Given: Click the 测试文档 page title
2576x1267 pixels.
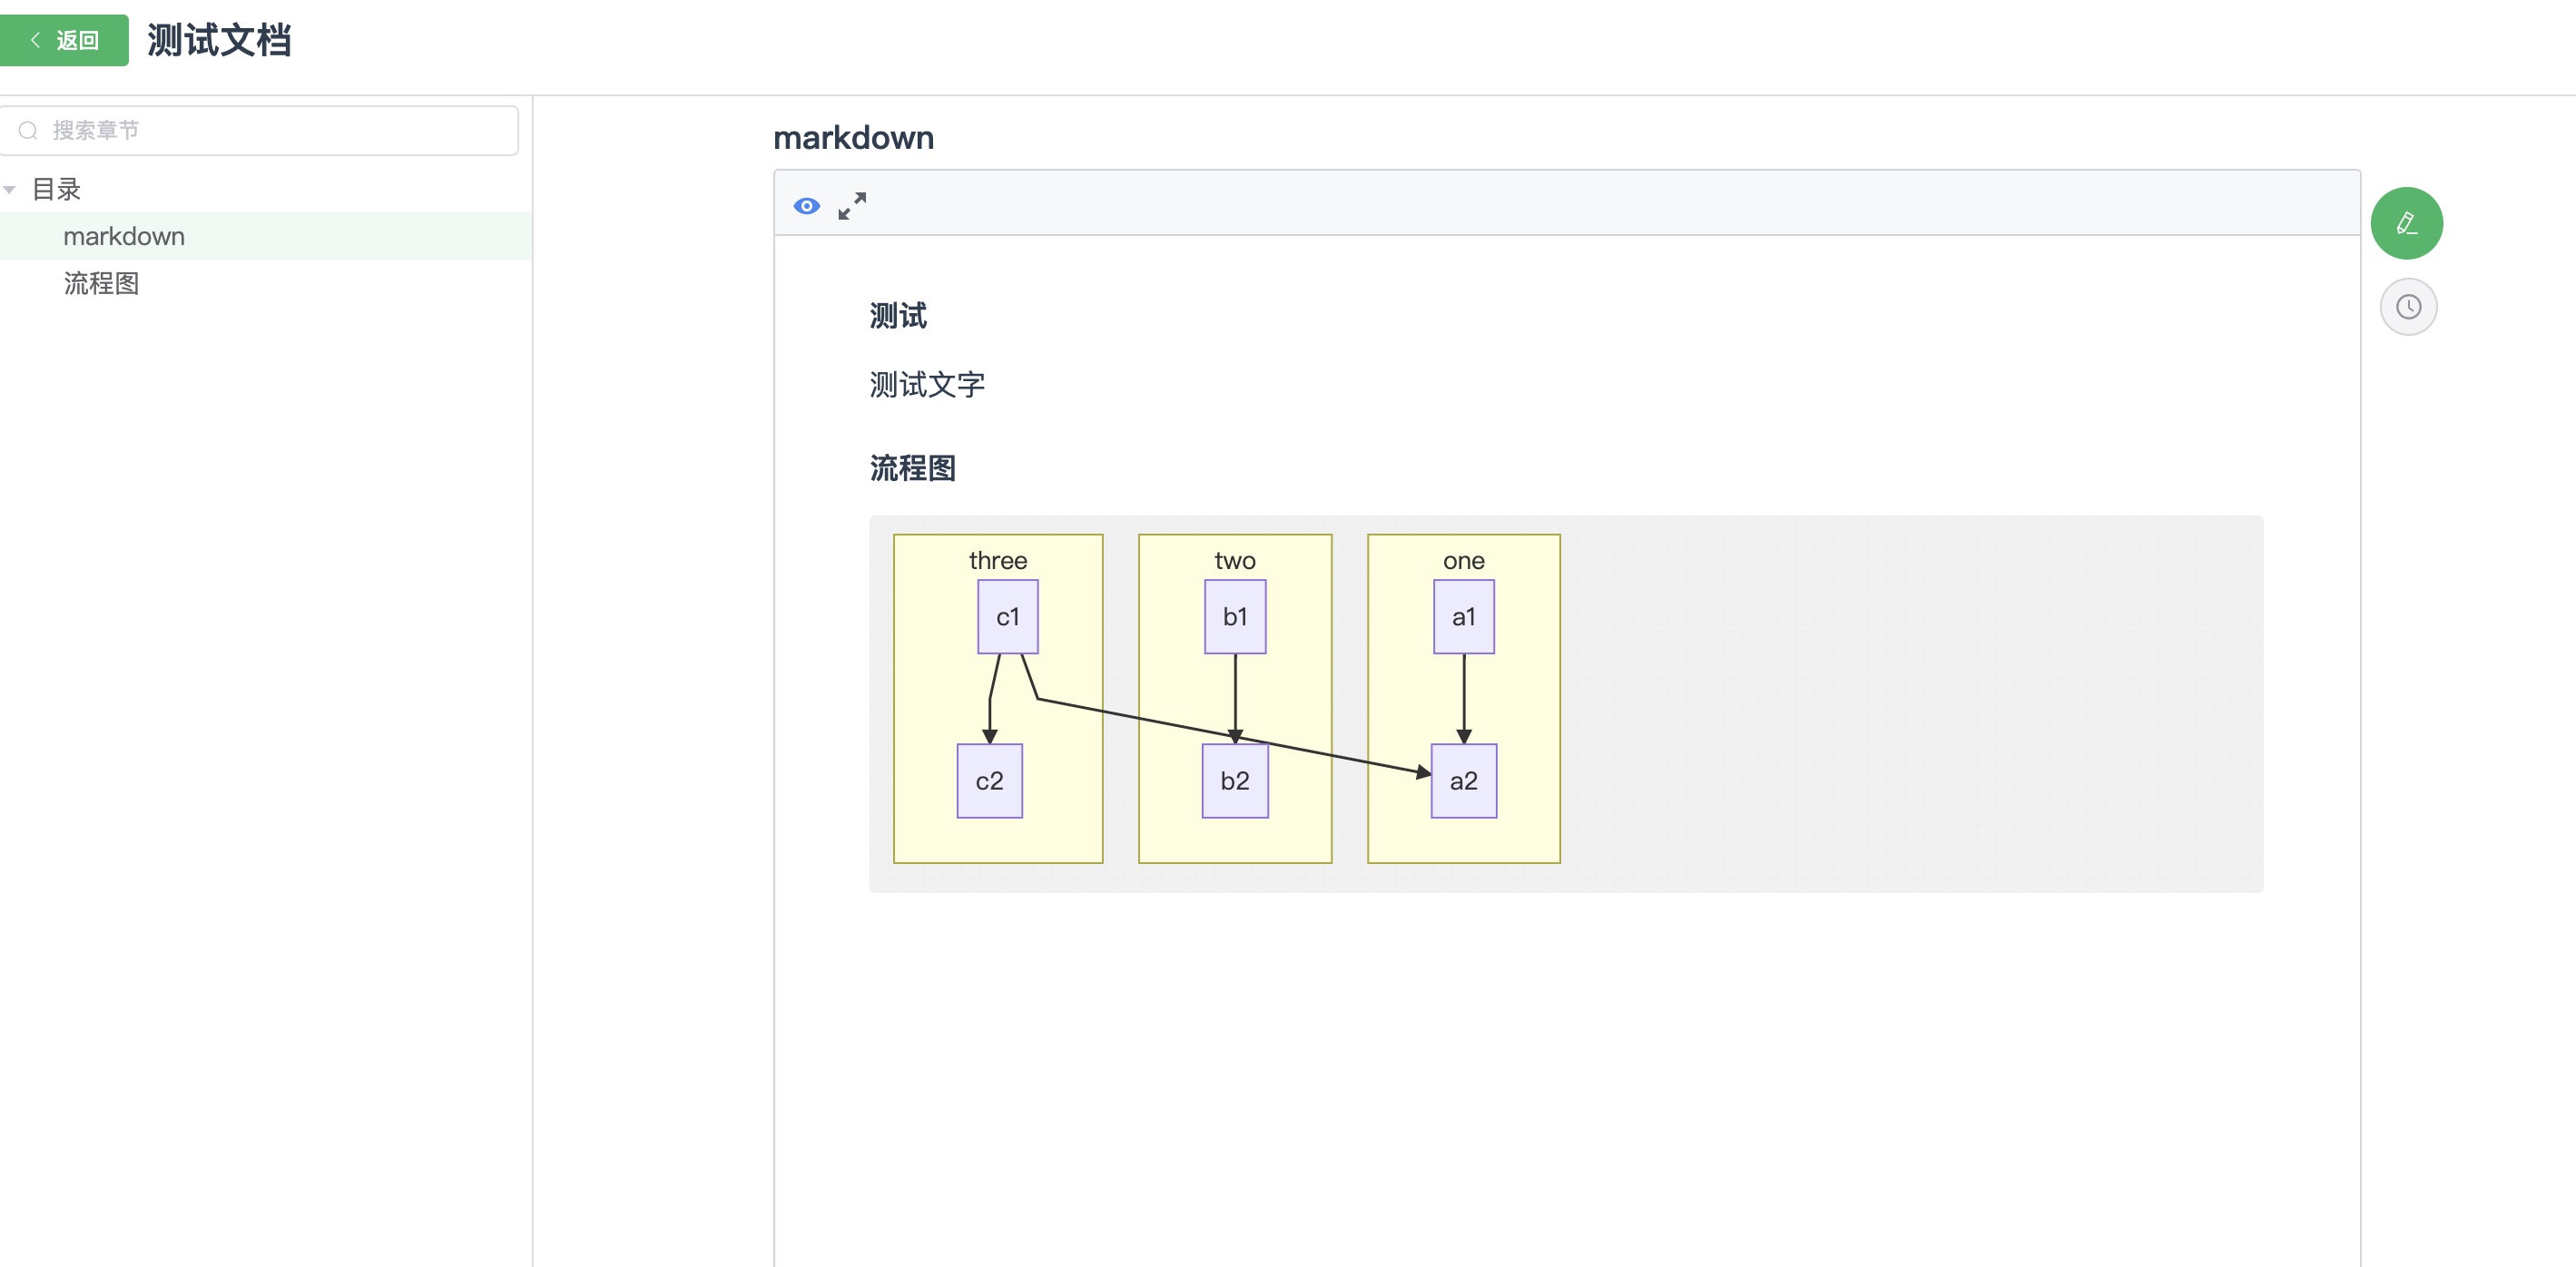Looking at the screenshot, I should (x=219, y=40).
